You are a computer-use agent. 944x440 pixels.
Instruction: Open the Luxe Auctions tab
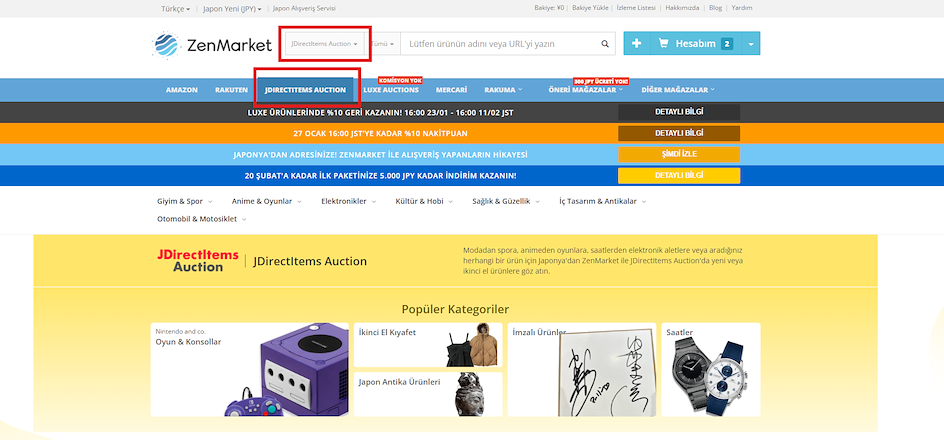coord(391,90)
